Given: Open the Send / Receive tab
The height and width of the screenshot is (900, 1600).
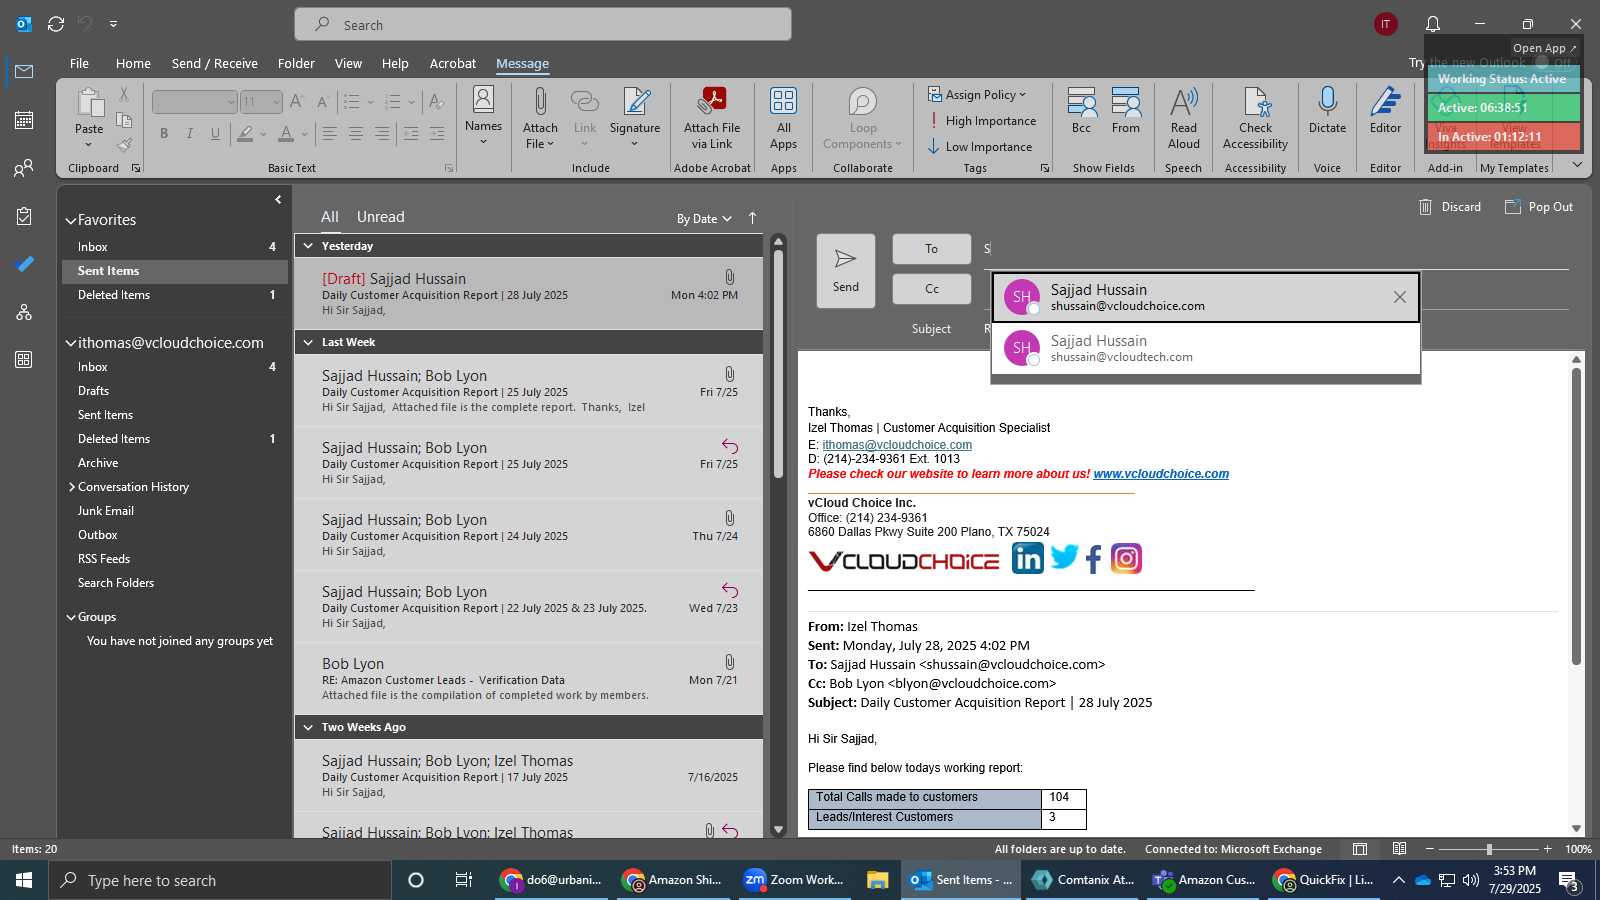Looking at the screenshot, I should click(215, 63).
